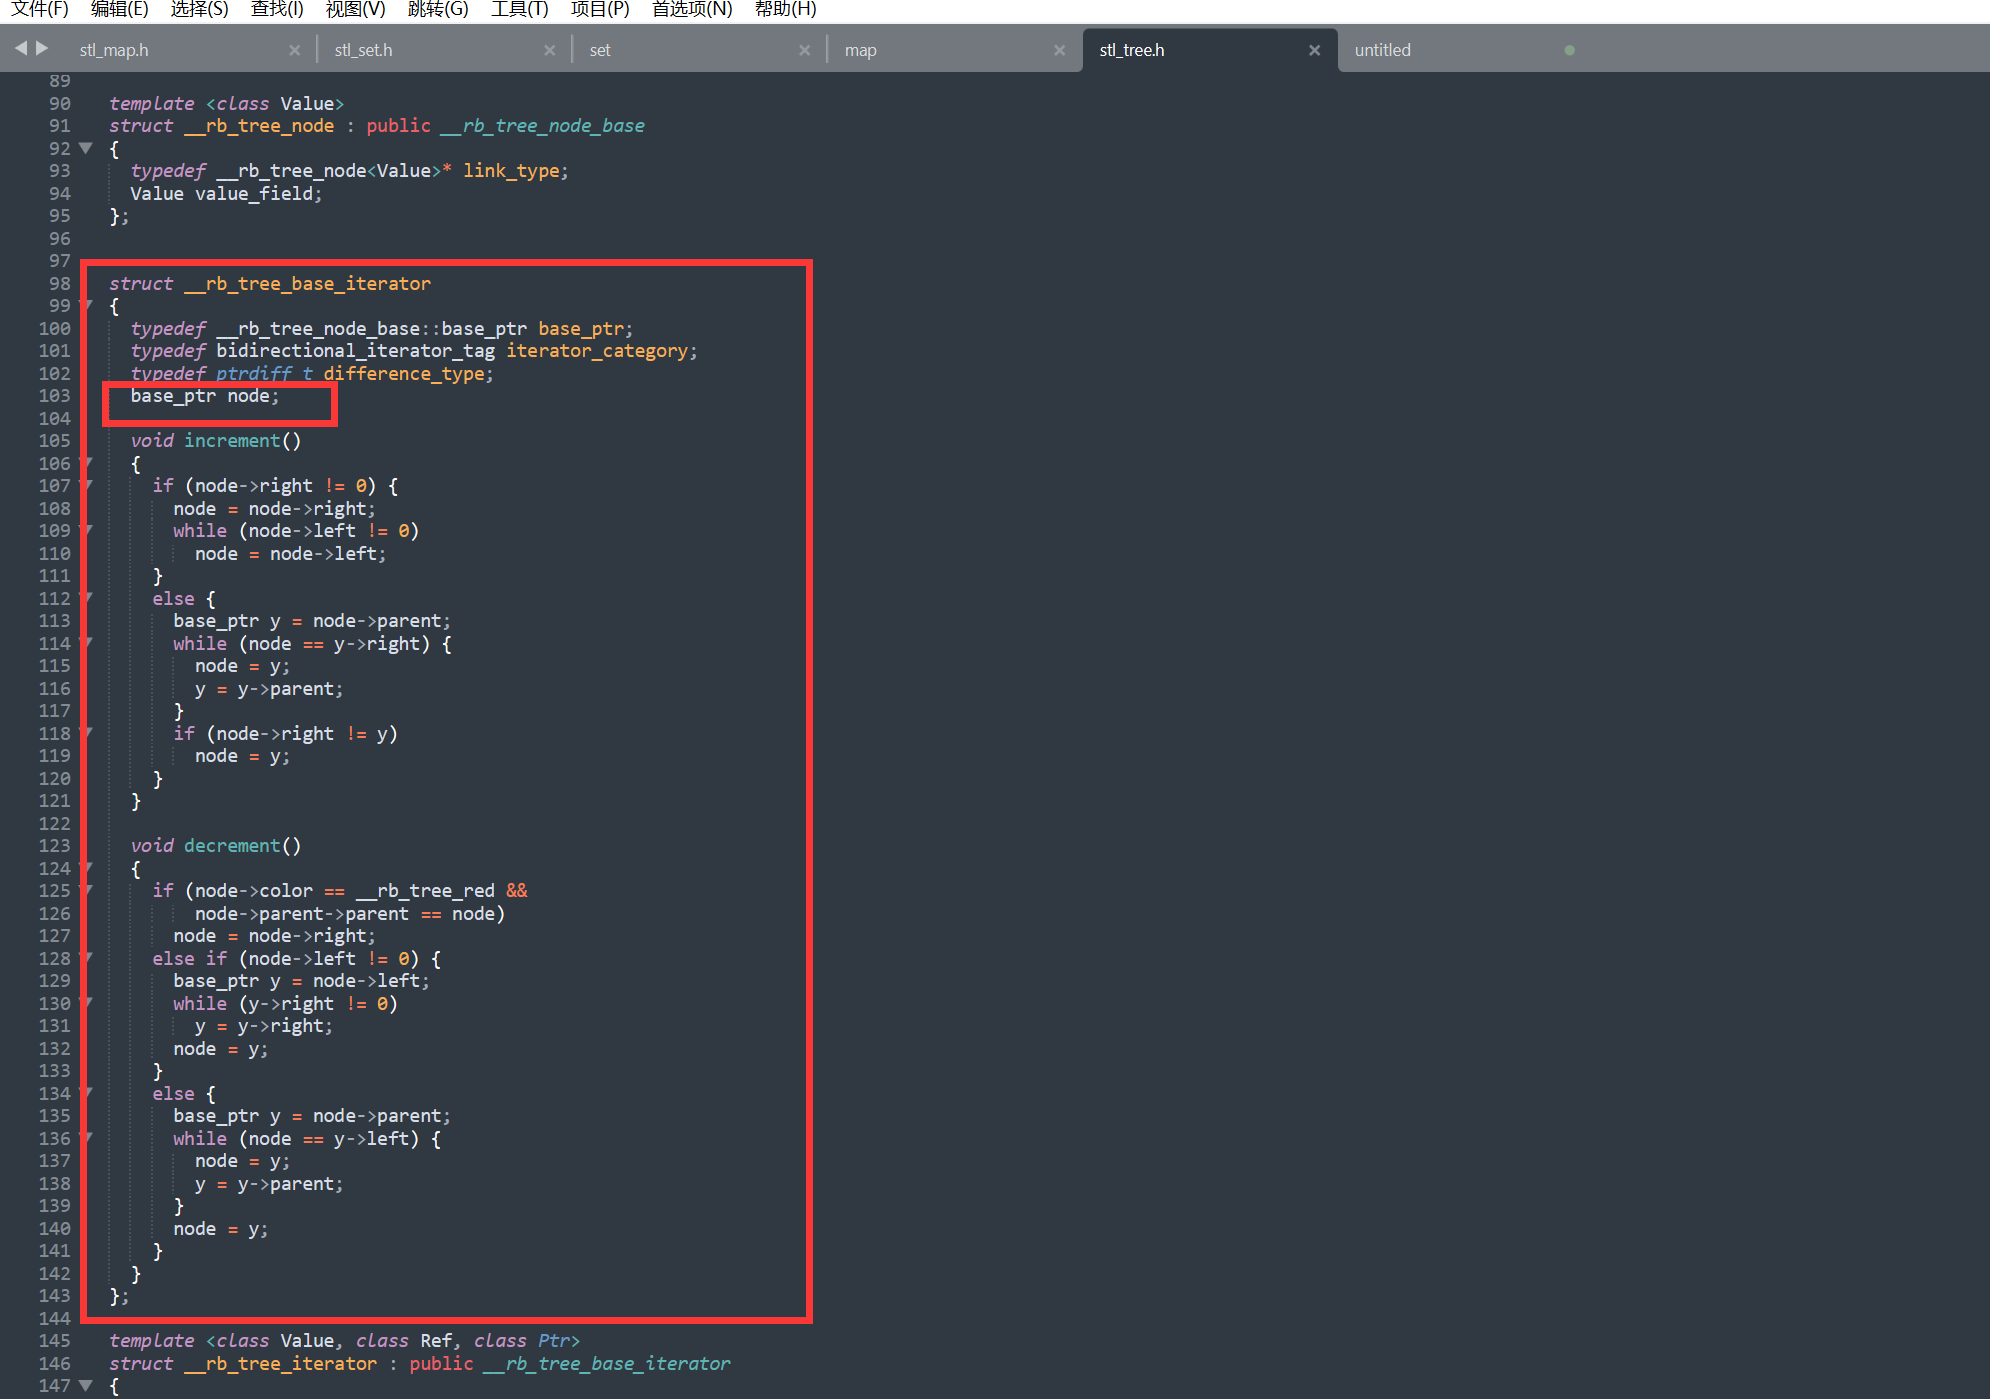
Task: Collapse the while fold at line 136
Action: click(86, 1138)
